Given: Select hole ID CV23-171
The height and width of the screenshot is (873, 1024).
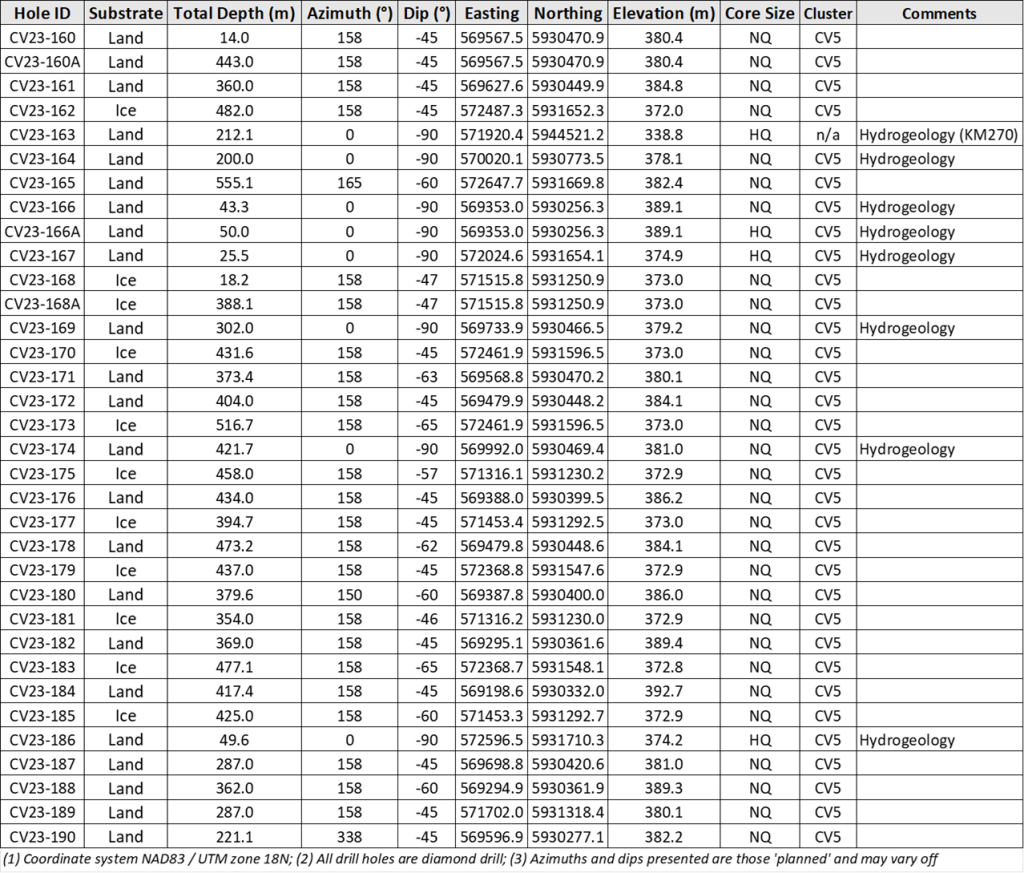Looking at the screenshot, I should tap(42, 377).
